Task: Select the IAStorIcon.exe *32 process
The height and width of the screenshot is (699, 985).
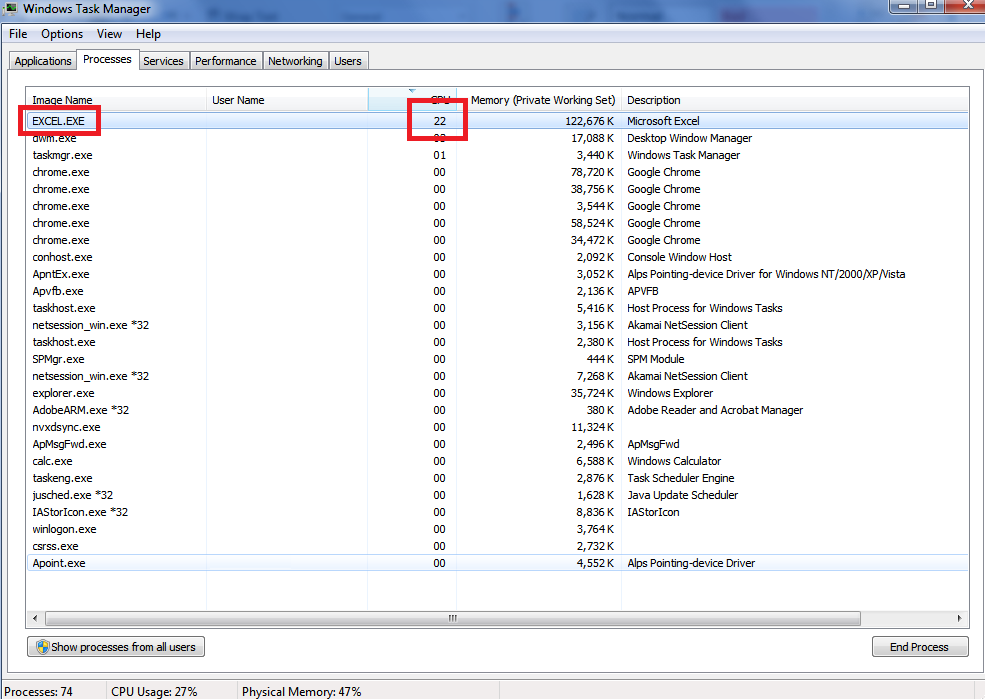Action: tap(497, 511)
